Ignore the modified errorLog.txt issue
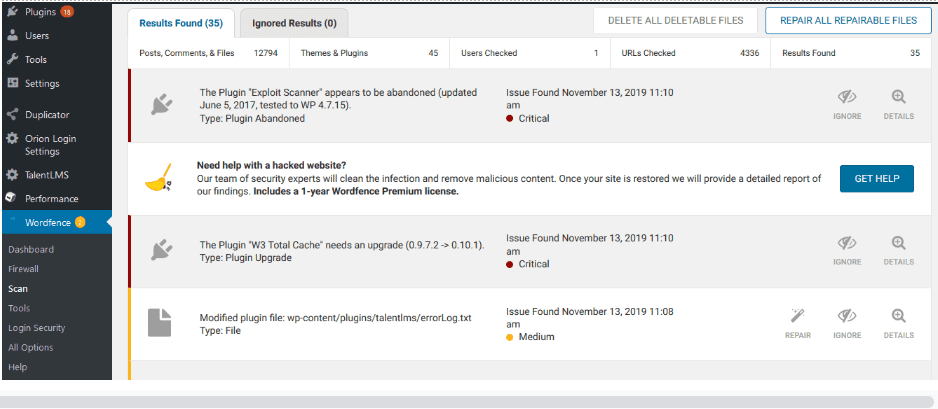Screen dimensions: 938x409 coord(847,324)
